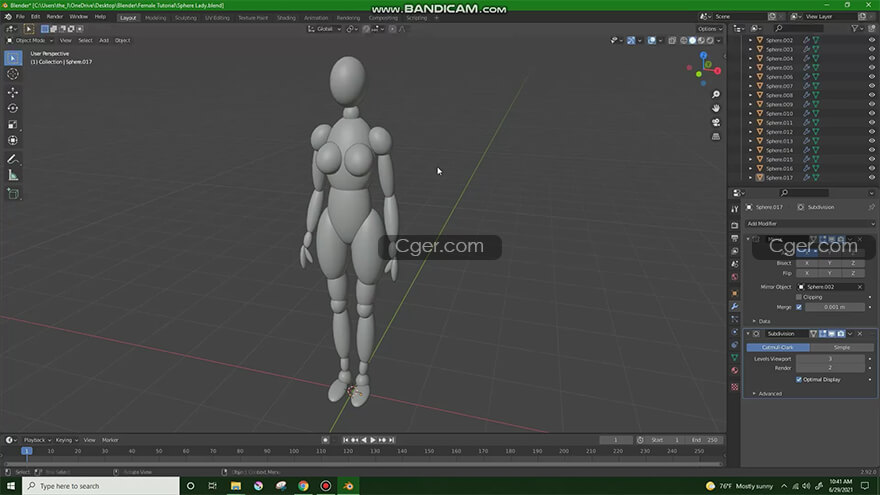The width and height of the screenshot is (880, 495).
Task: Select the Simple subdivision type button
Action: coord(841,347)
